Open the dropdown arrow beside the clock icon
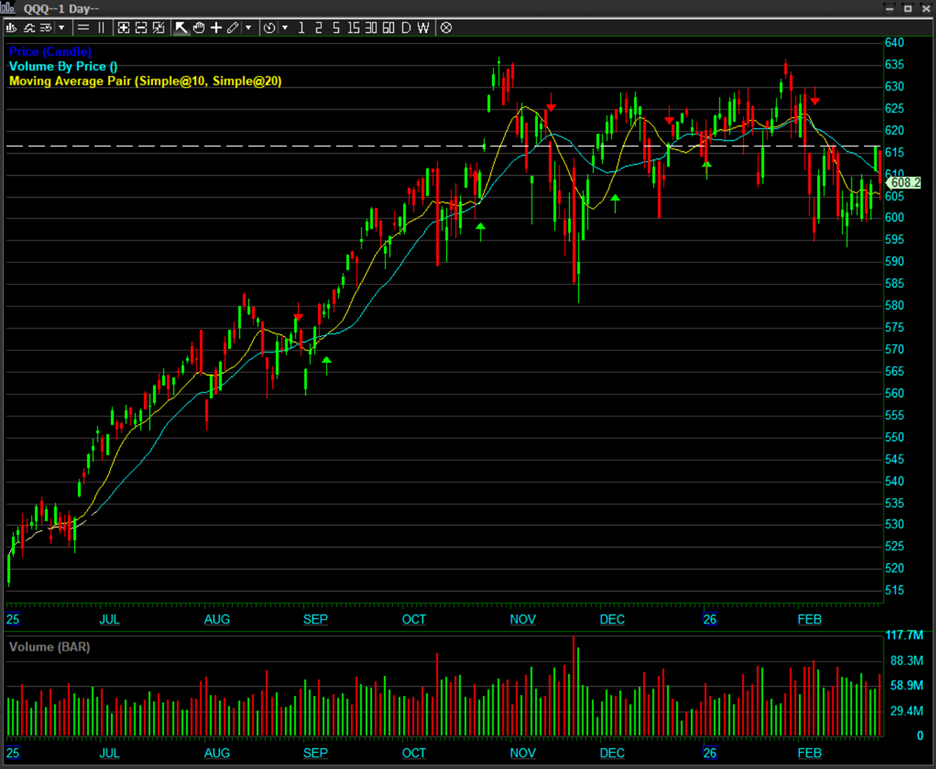The width and height of the screenshot is (936, 769). [285, 28]
